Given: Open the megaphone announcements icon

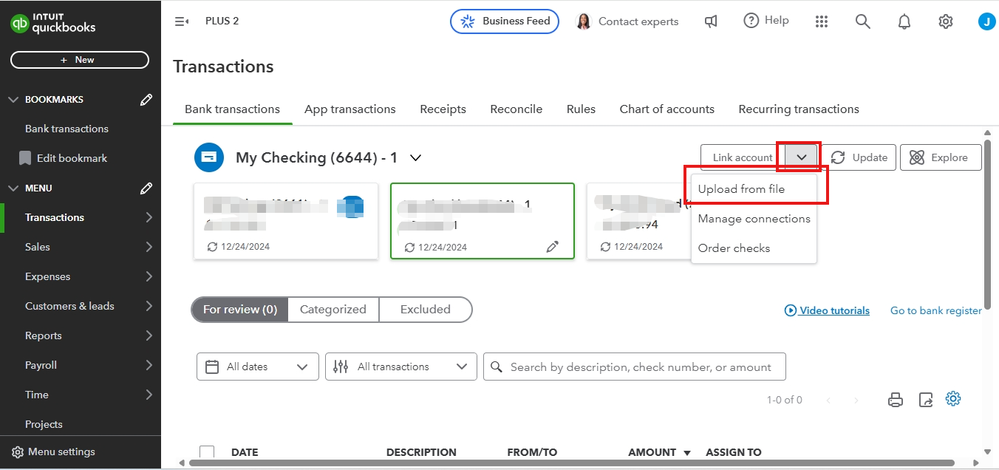Looking at the screenshot, I should click(711, 21).
